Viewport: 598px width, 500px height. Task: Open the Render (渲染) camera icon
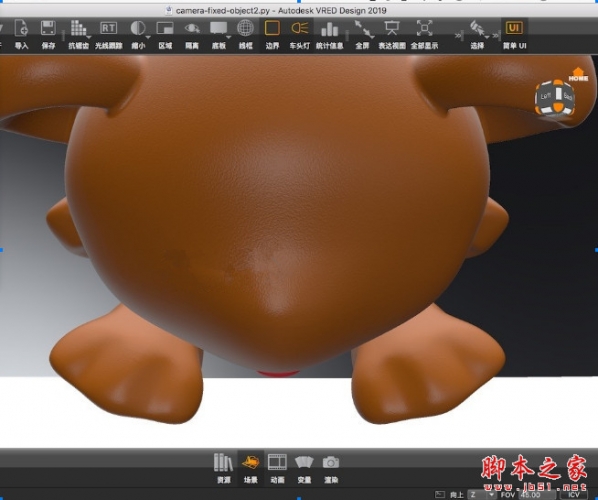click(331, 462)
